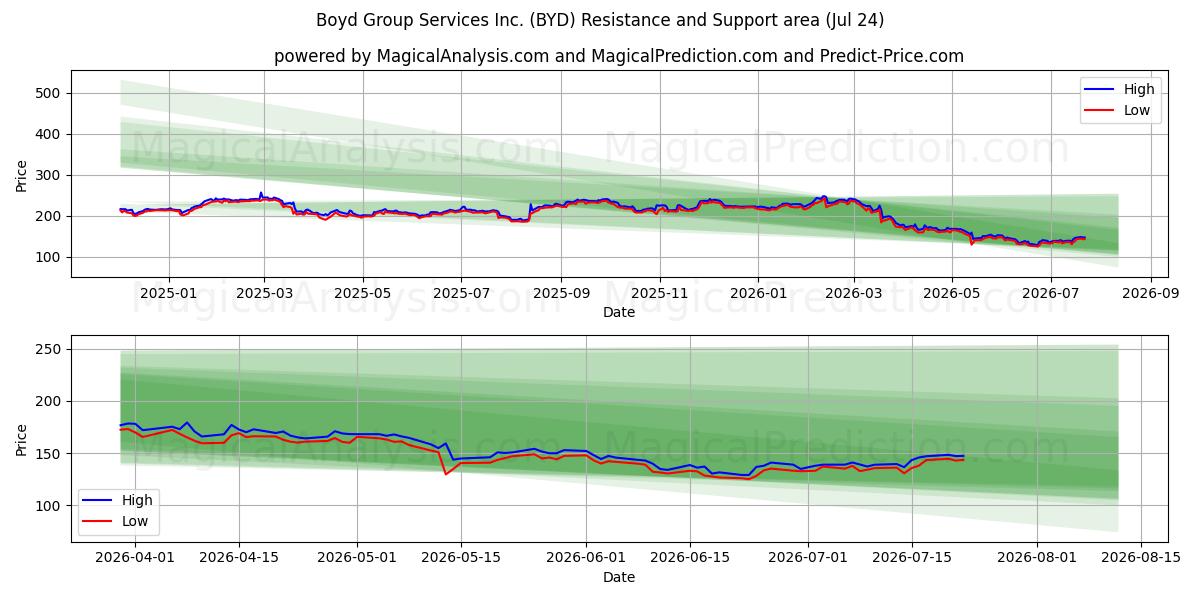Click the '400' price tick on top chart
The height and width of the screenshot is (600, 1200).
pyautogui.click(x=50, y=134)
